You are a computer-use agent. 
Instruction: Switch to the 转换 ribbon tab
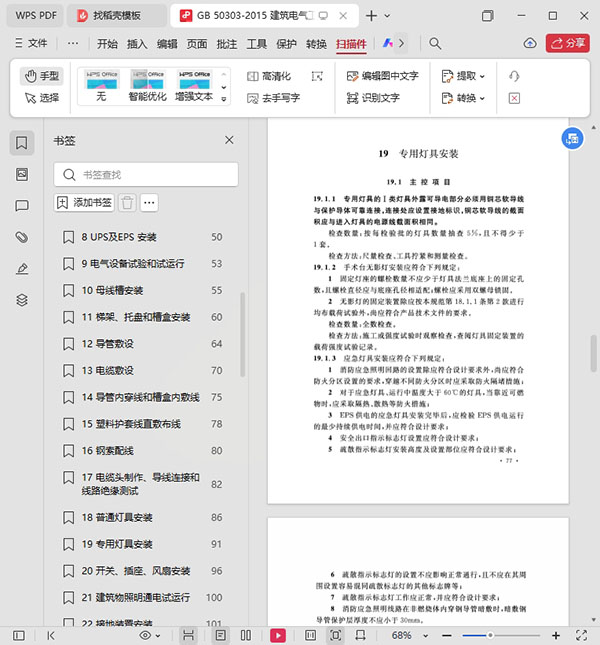pos(316,44)
